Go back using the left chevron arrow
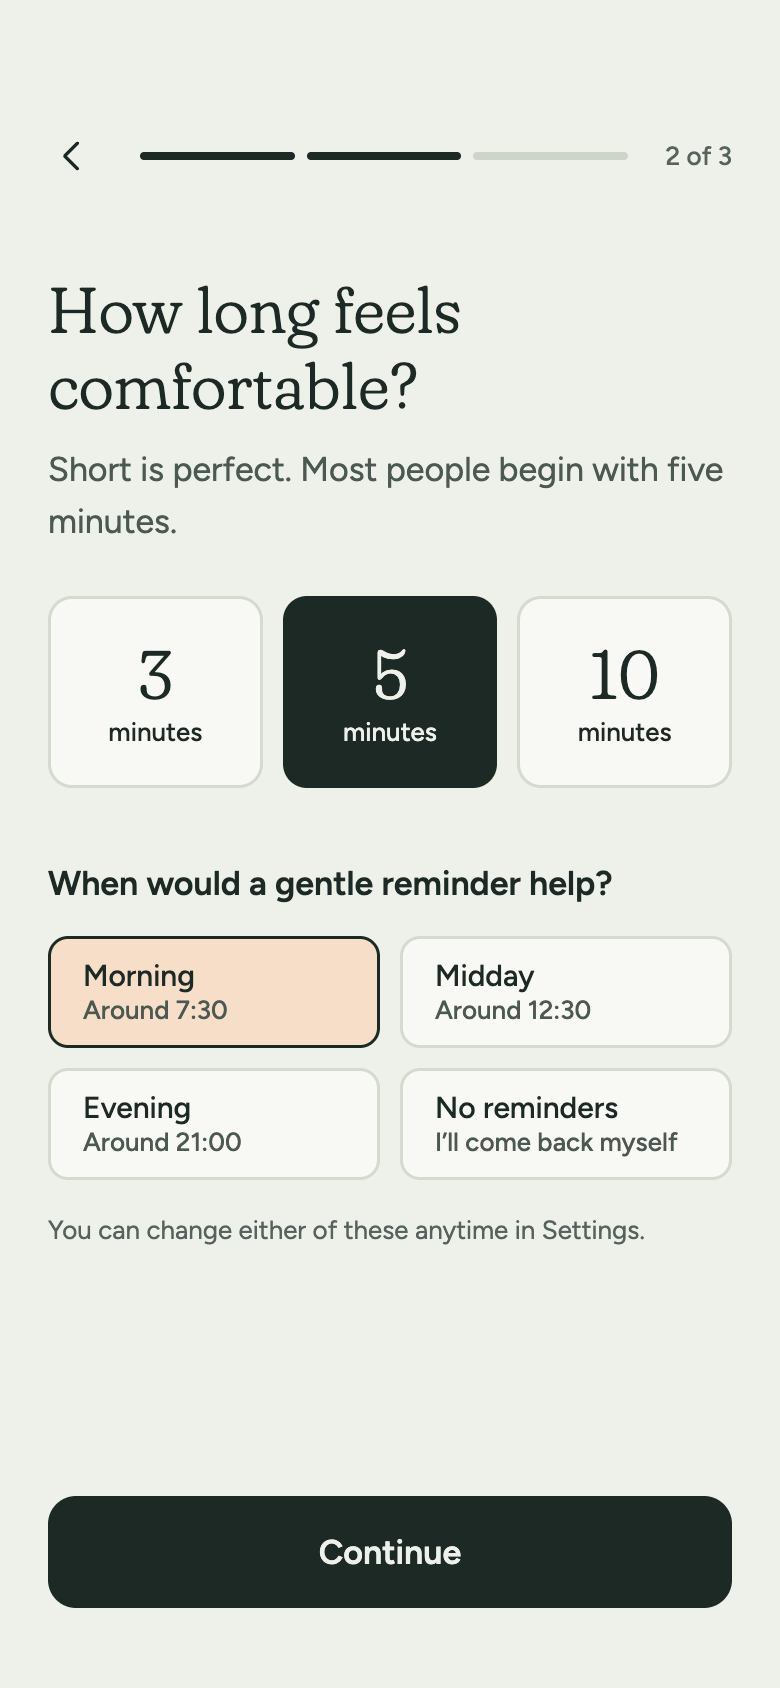This screenshot has height=1688, width=780. pos(71,156)
